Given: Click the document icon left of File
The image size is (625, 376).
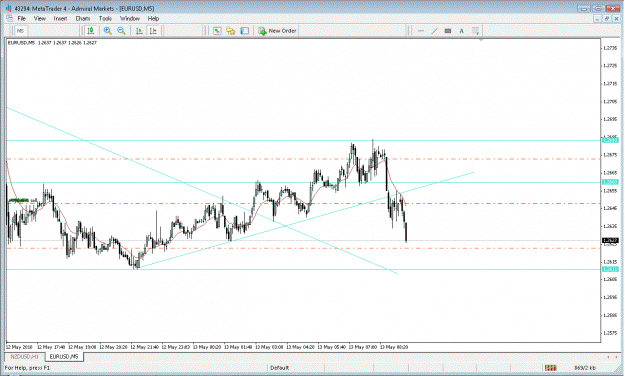Looking at the screenshot, I should tap(9, 18).
